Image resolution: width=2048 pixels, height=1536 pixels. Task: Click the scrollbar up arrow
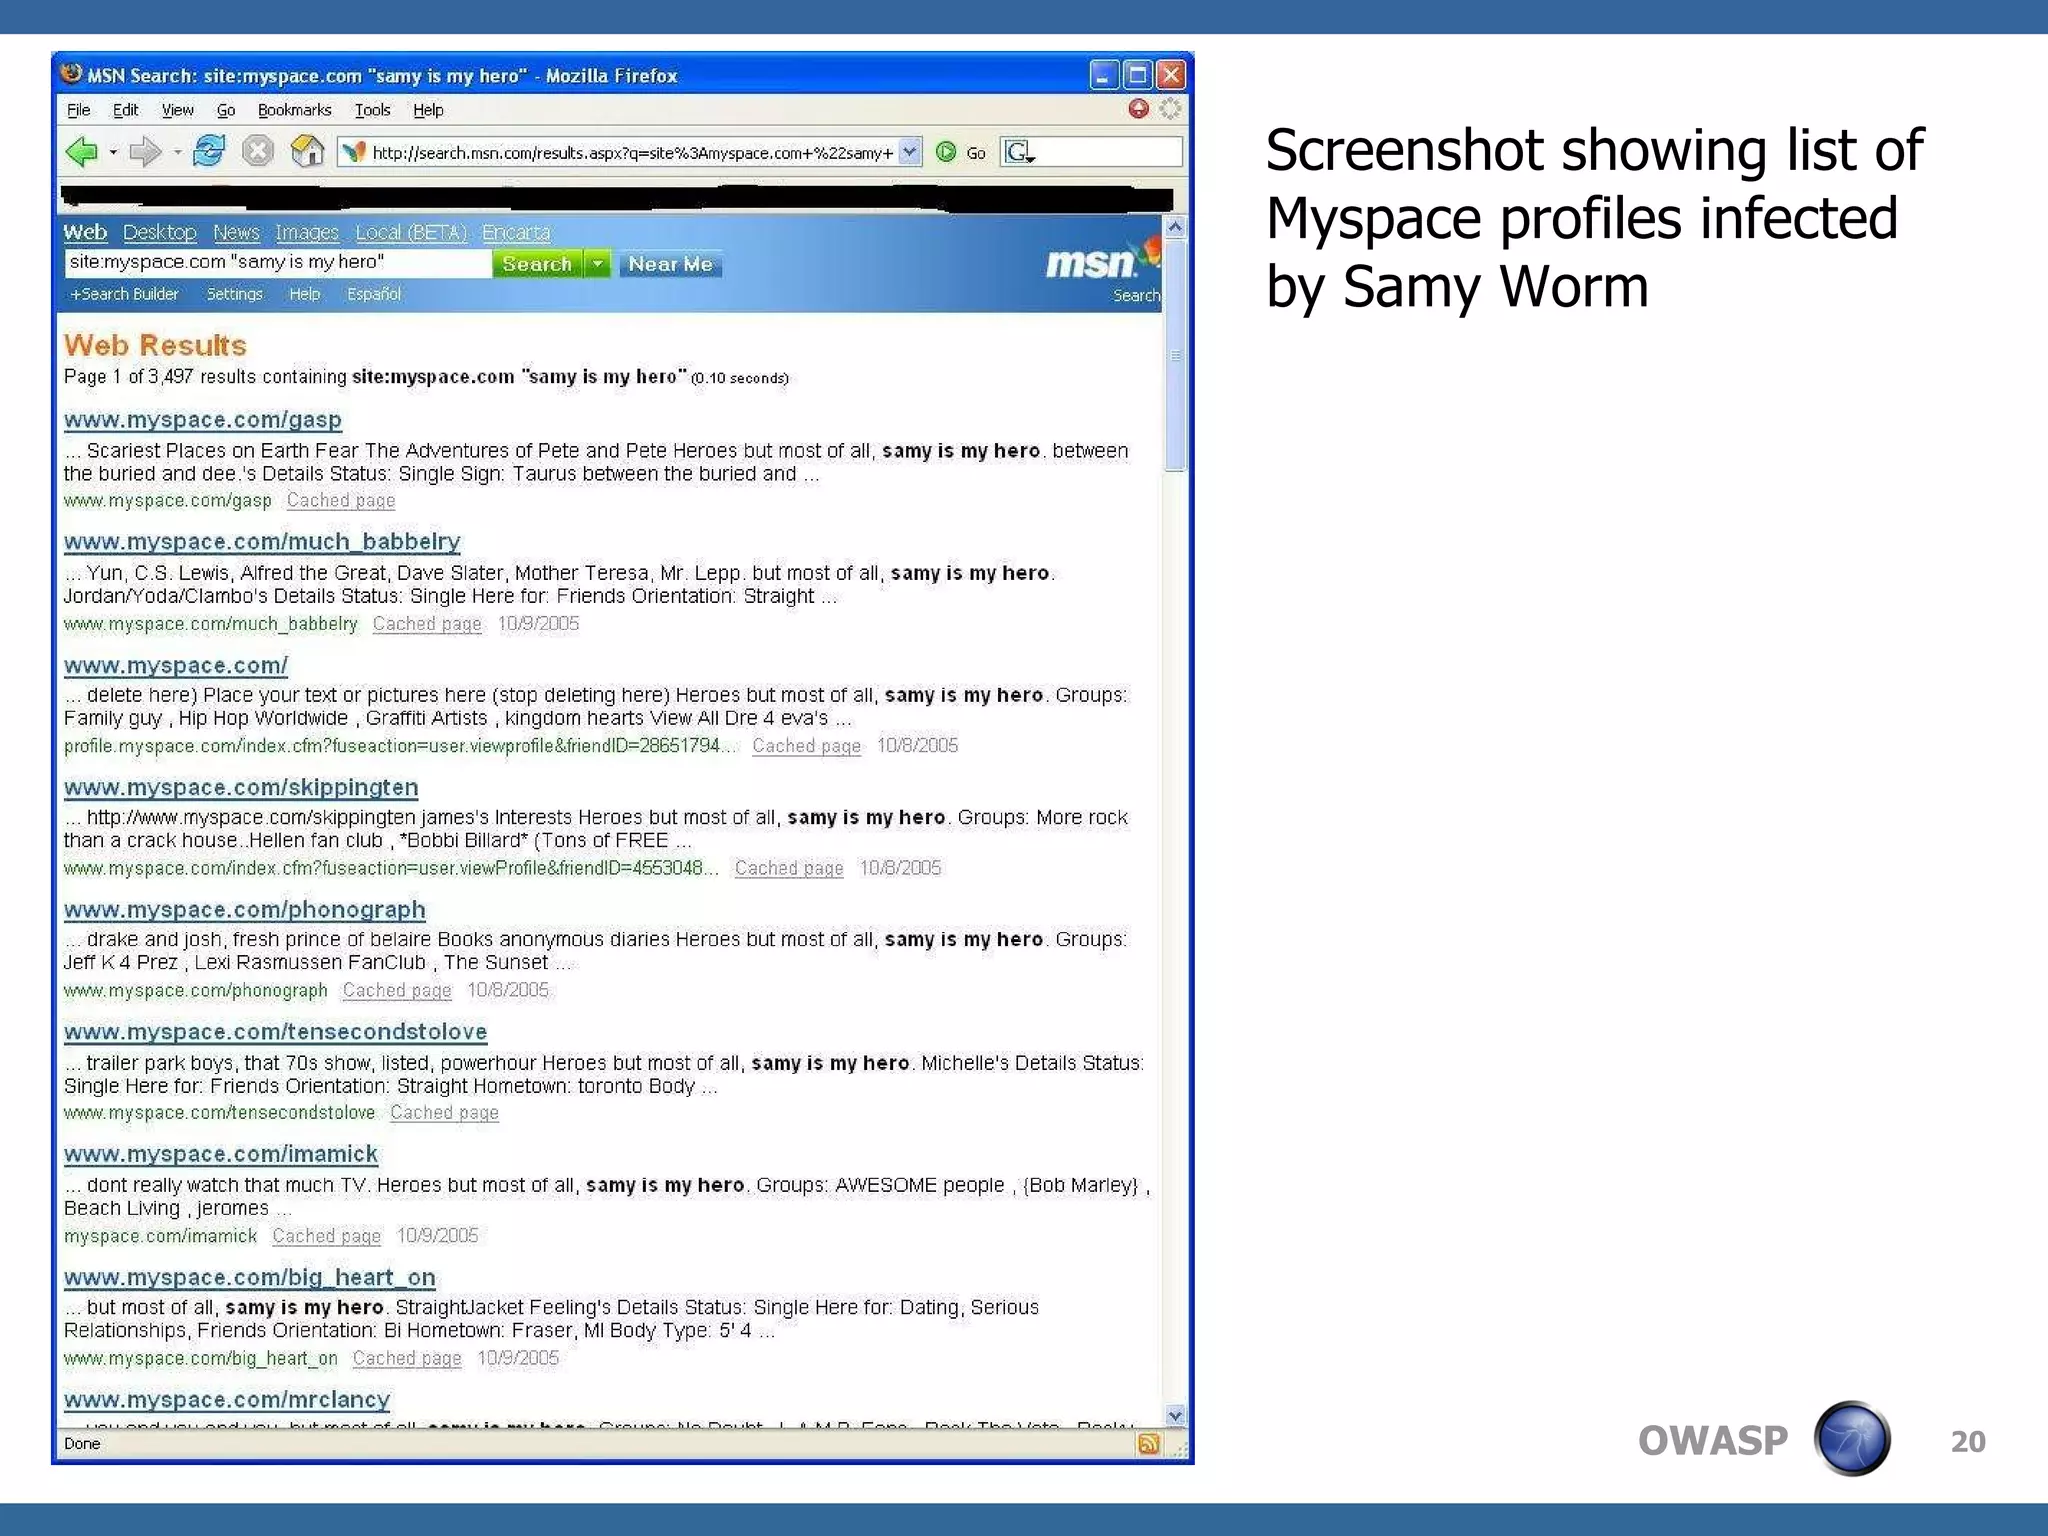click(x=1175, y=227)
